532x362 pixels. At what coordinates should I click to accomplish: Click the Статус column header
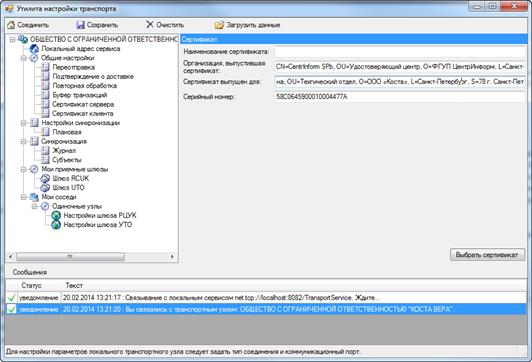tap(31, 285)
